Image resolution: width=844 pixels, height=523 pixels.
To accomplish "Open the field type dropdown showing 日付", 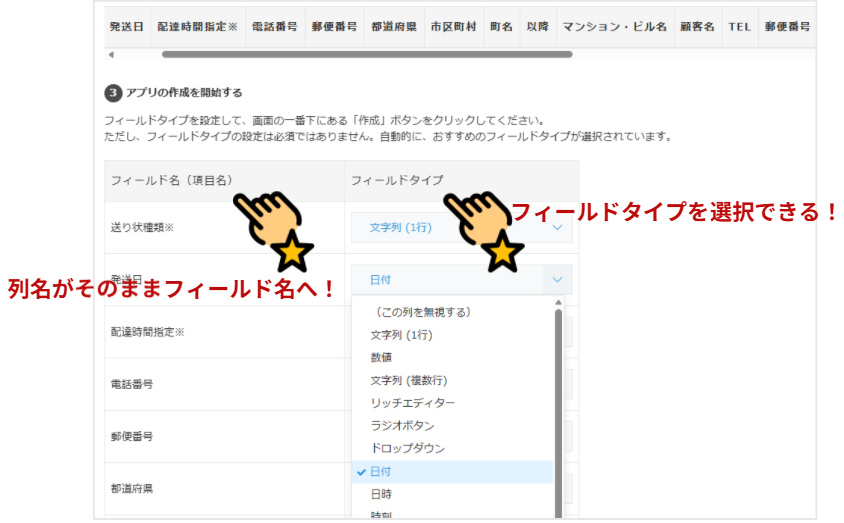I will [x=461, y=280].
